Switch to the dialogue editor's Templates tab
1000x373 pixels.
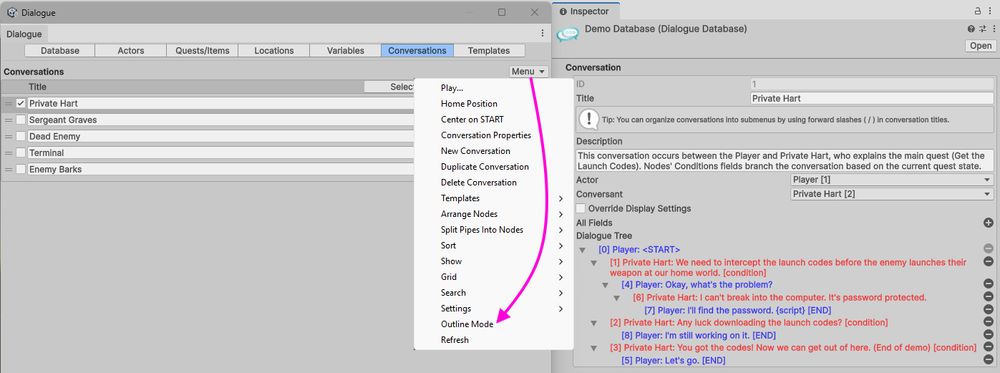[489, 50]
